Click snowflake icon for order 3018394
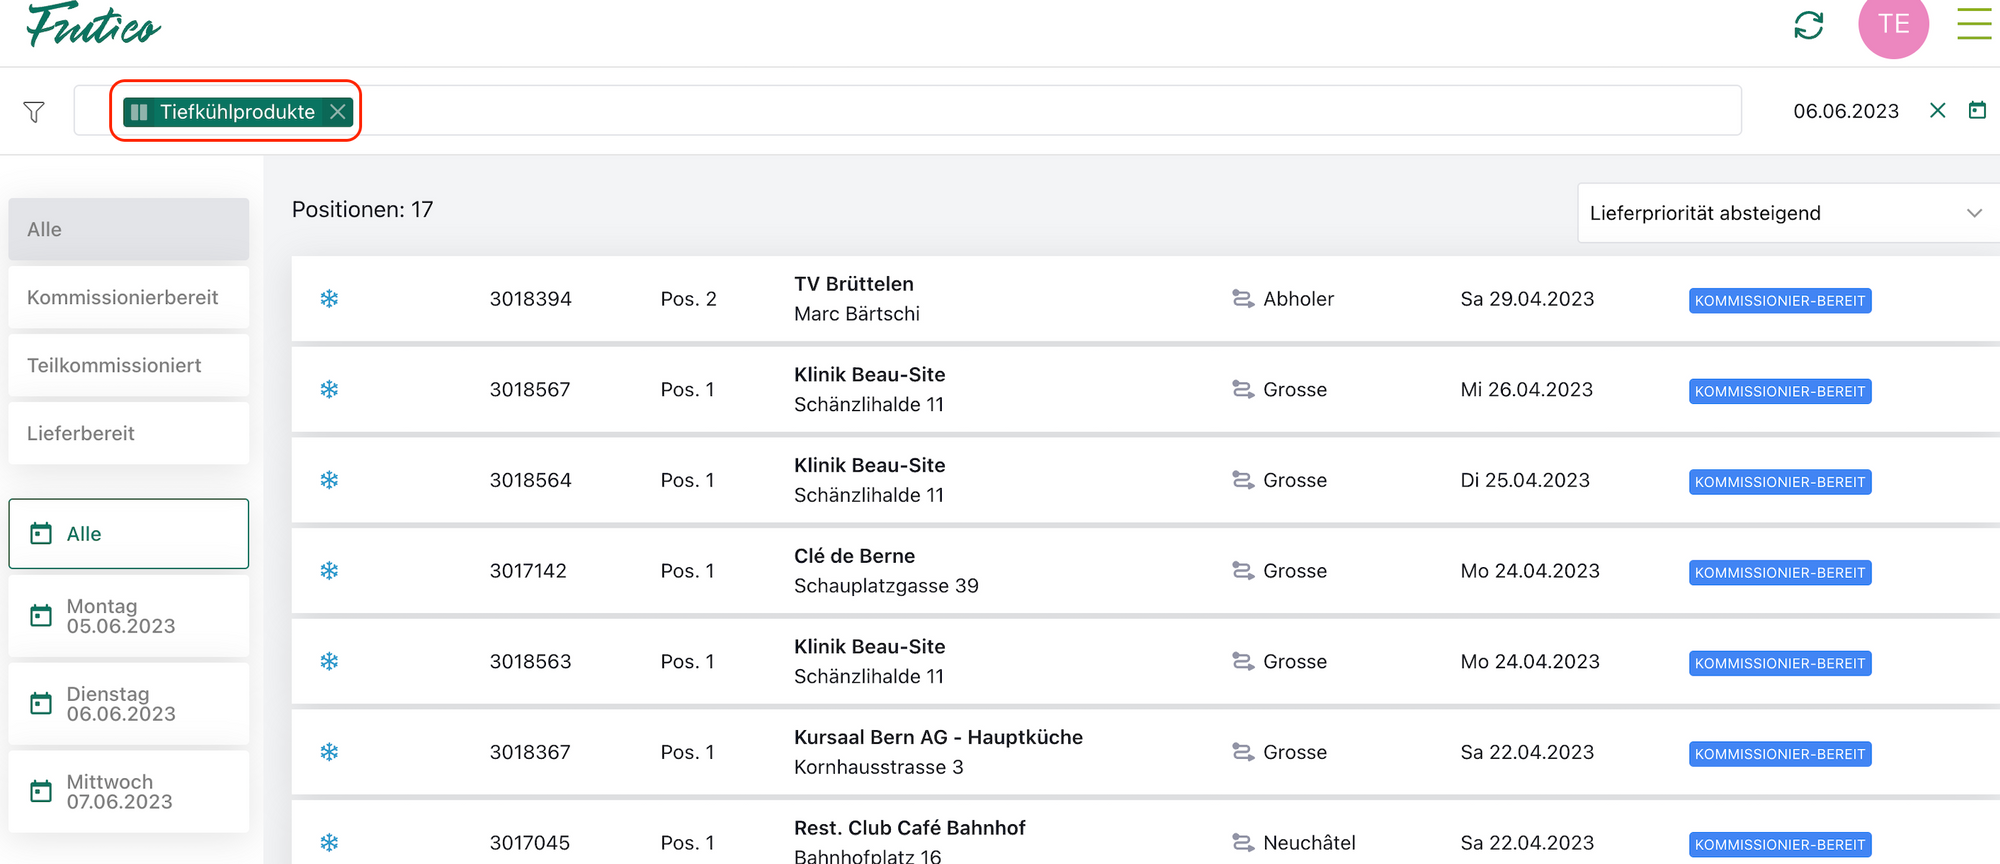 pyautogui.click(x=329, y=299)
